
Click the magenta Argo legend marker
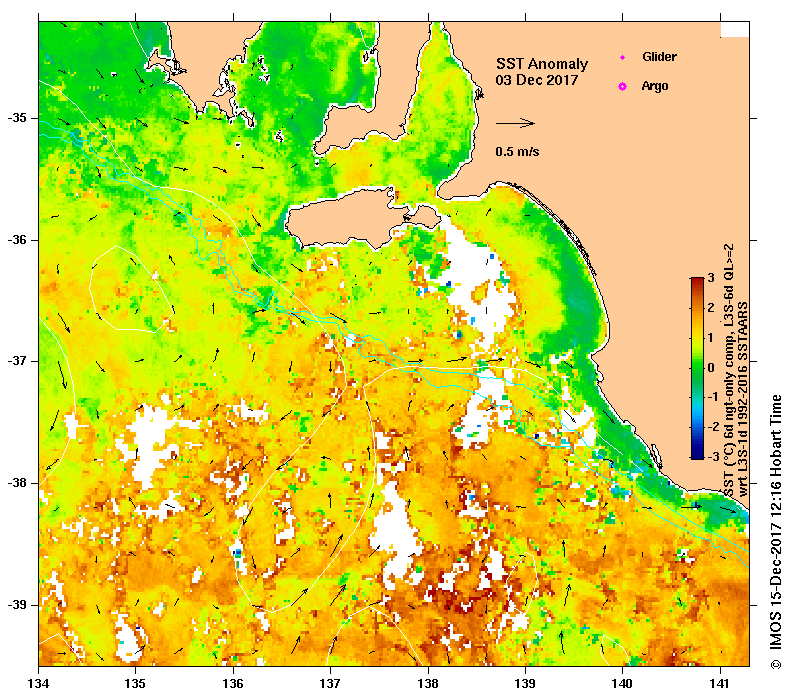(x=623, y=87)
